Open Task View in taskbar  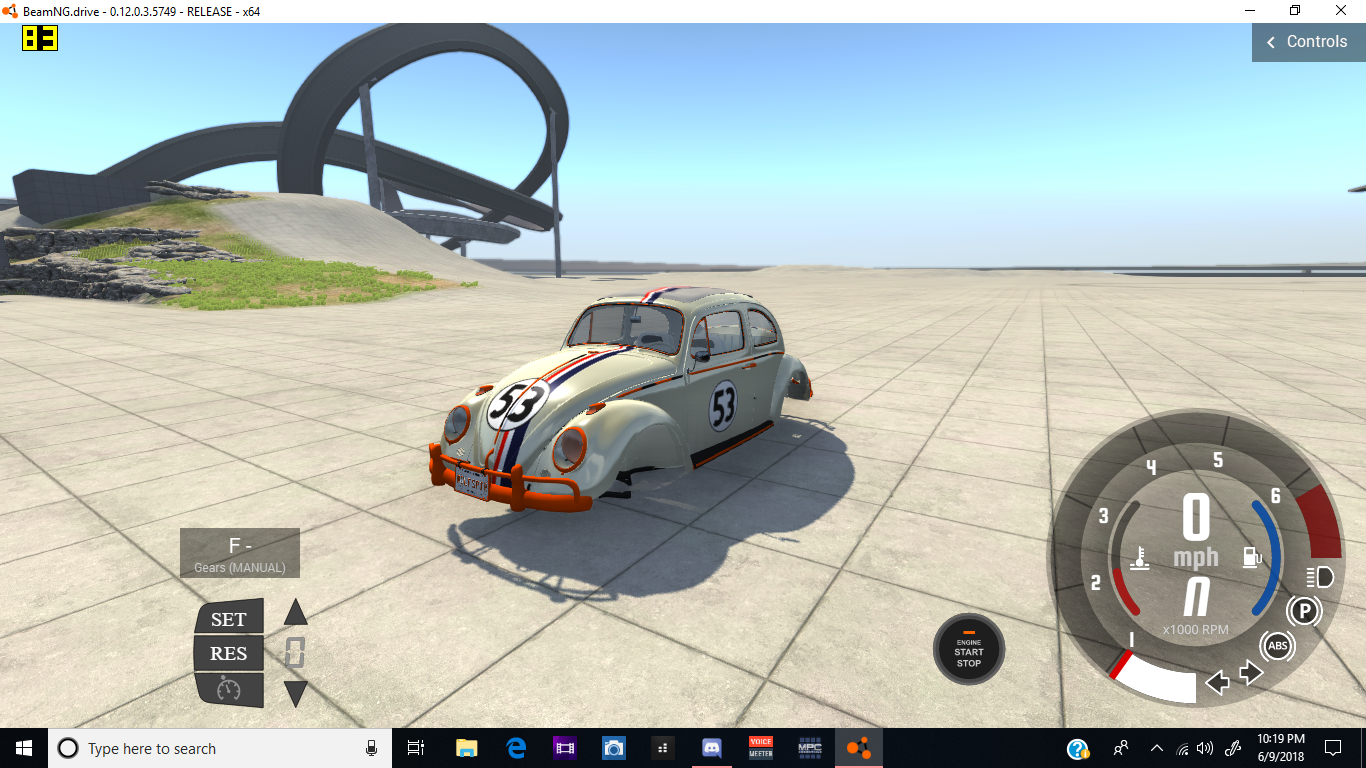pyautogui.click(x=416, y=748)
